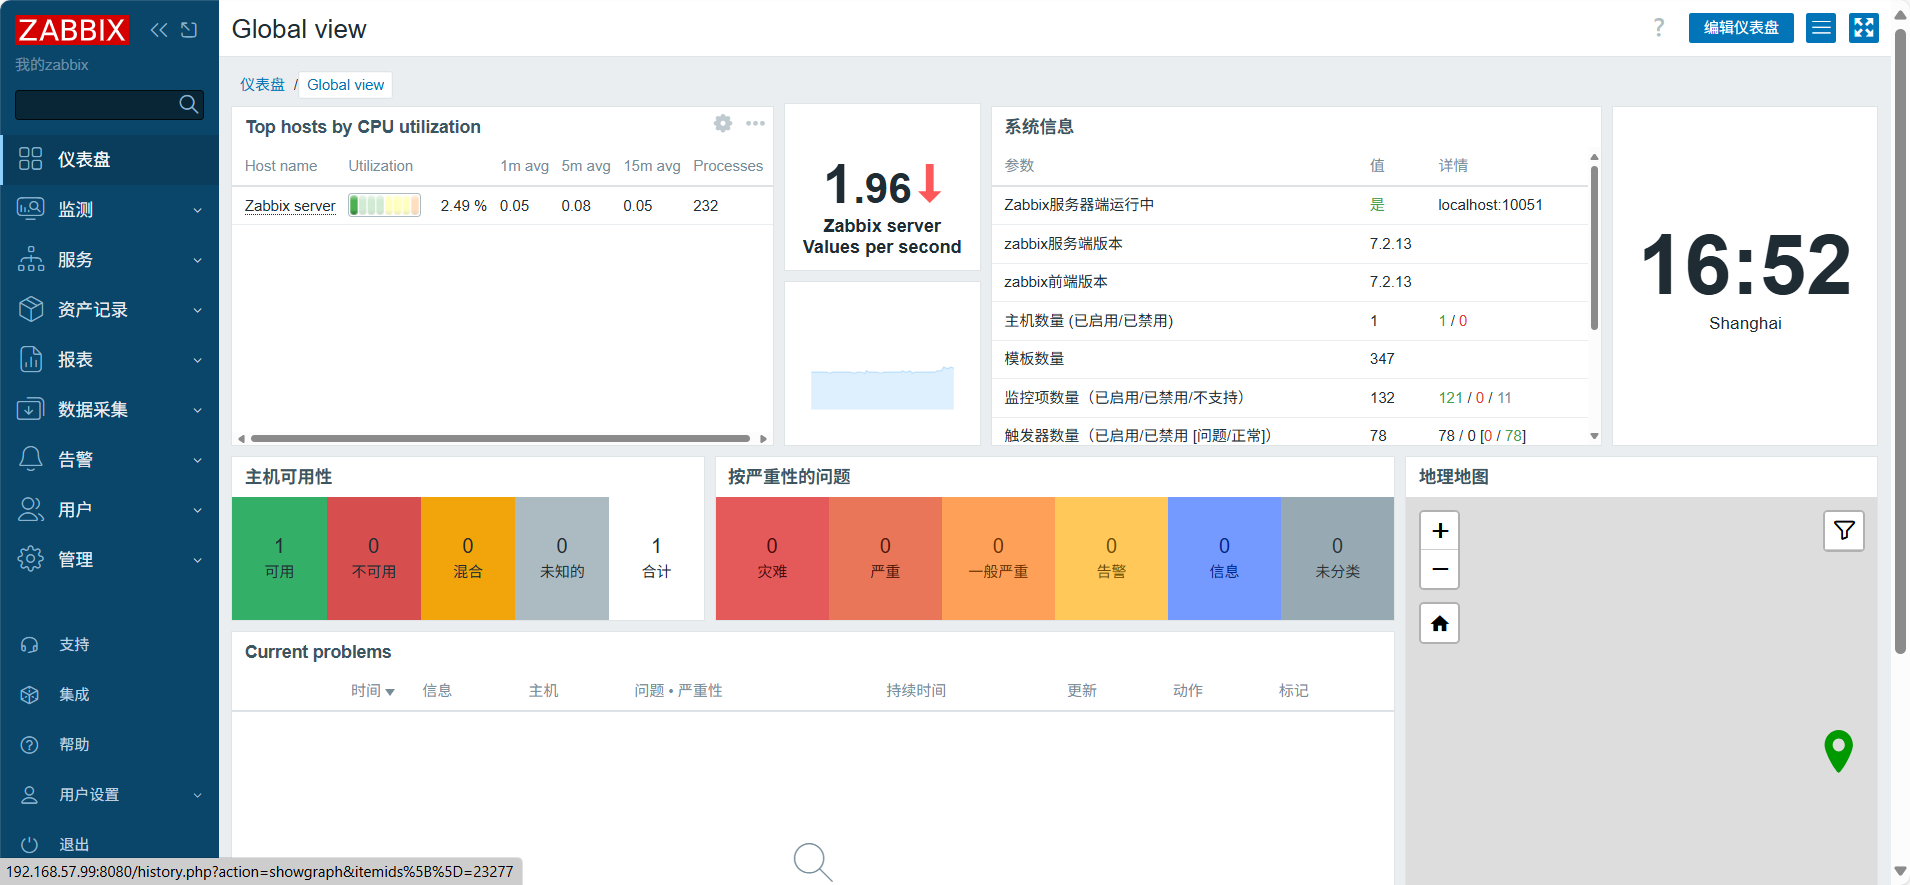Viewport: 1910px width, 885px height.
Task: Click the sidebar search magnifier icon
Action: point(188,104)
